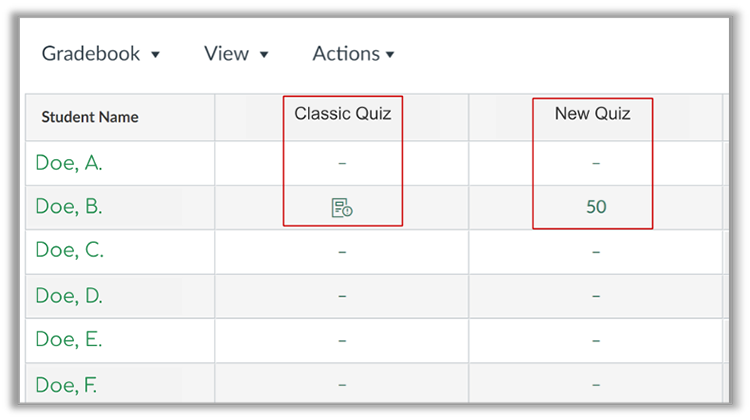Select Doe, E.'s Classic Quiz grade cell

(342, 341)
